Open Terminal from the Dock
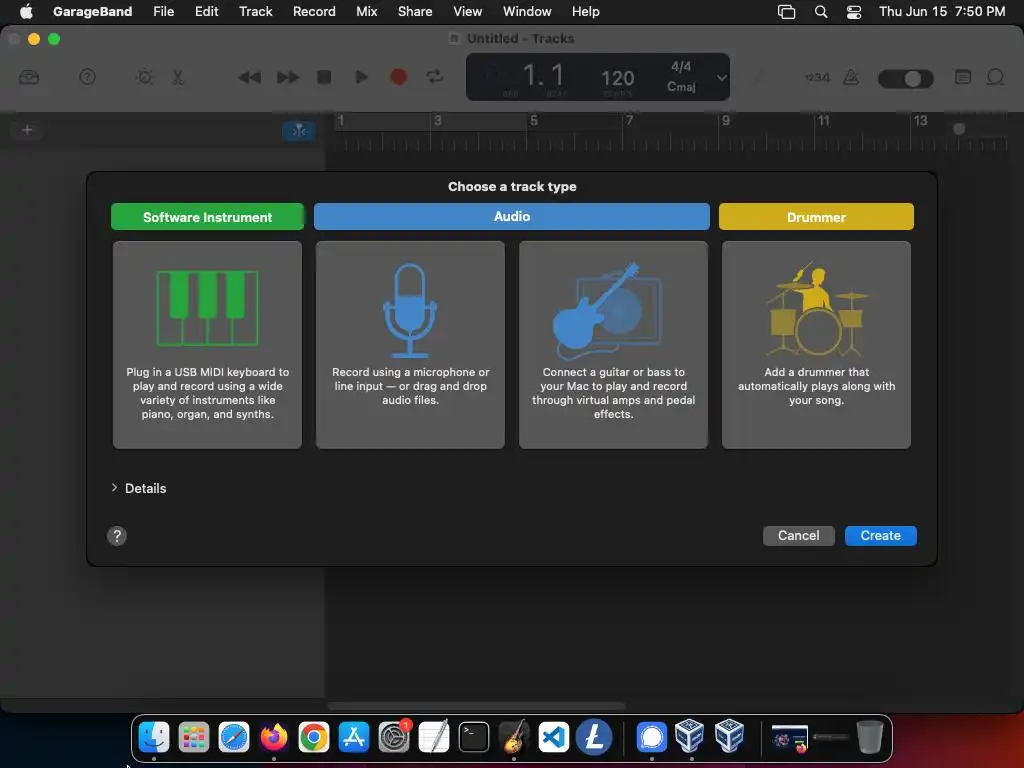The image size is (1024, 768). (x=473, y=737)
